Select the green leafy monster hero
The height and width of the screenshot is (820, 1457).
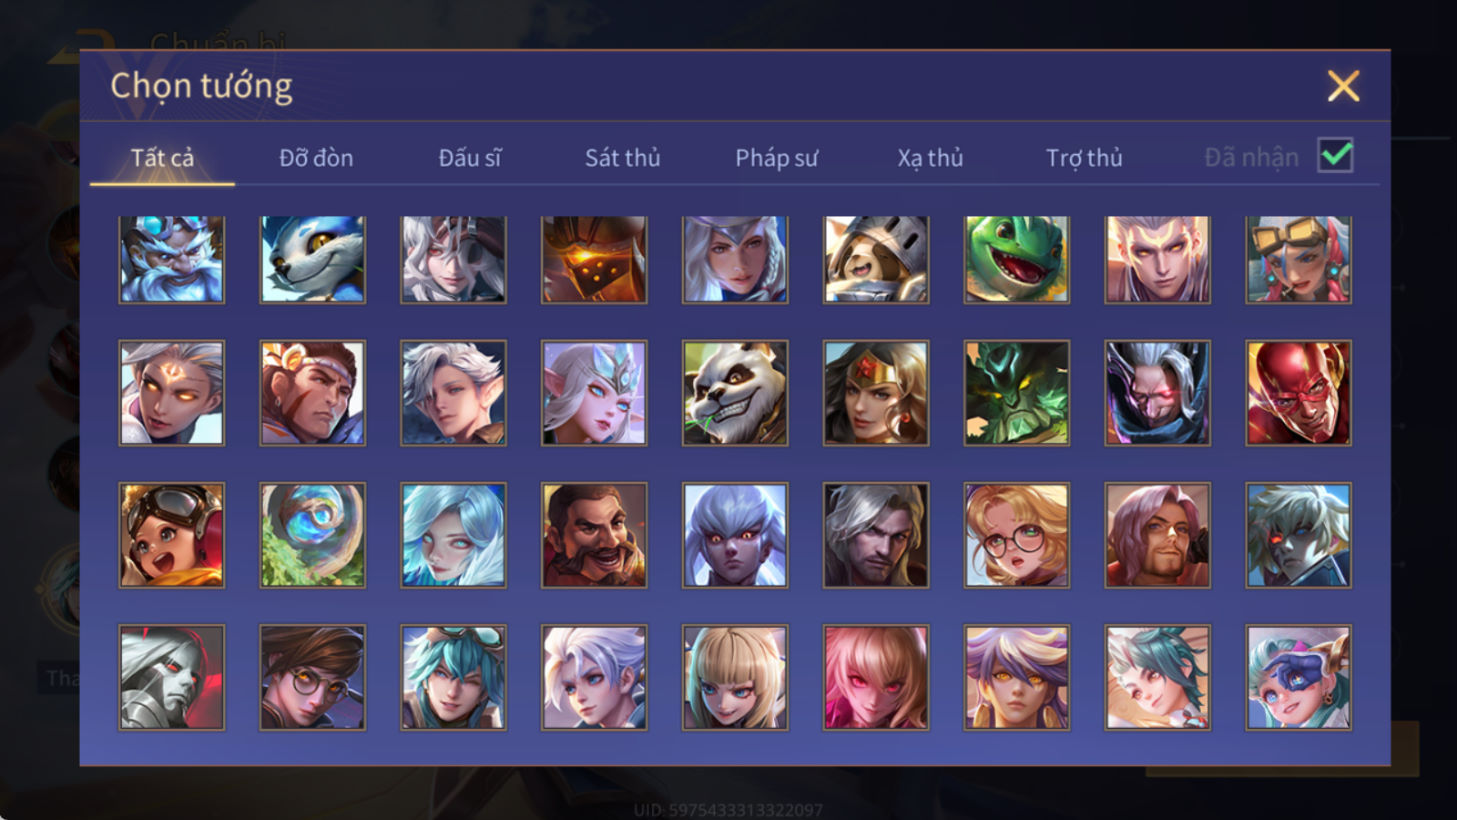(x=1016, y=393)
